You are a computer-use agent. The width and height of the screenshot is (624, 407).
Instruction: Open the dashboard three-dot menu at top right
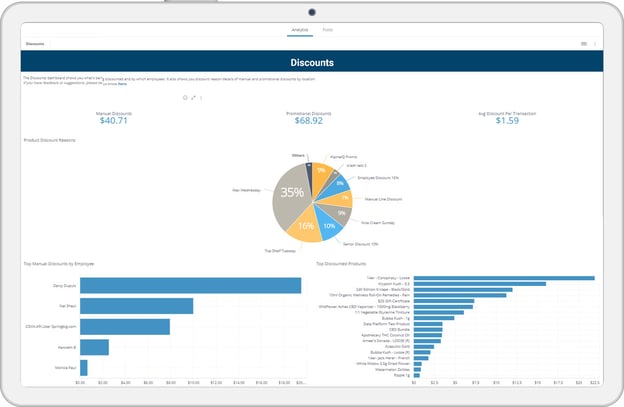point(595,44)
